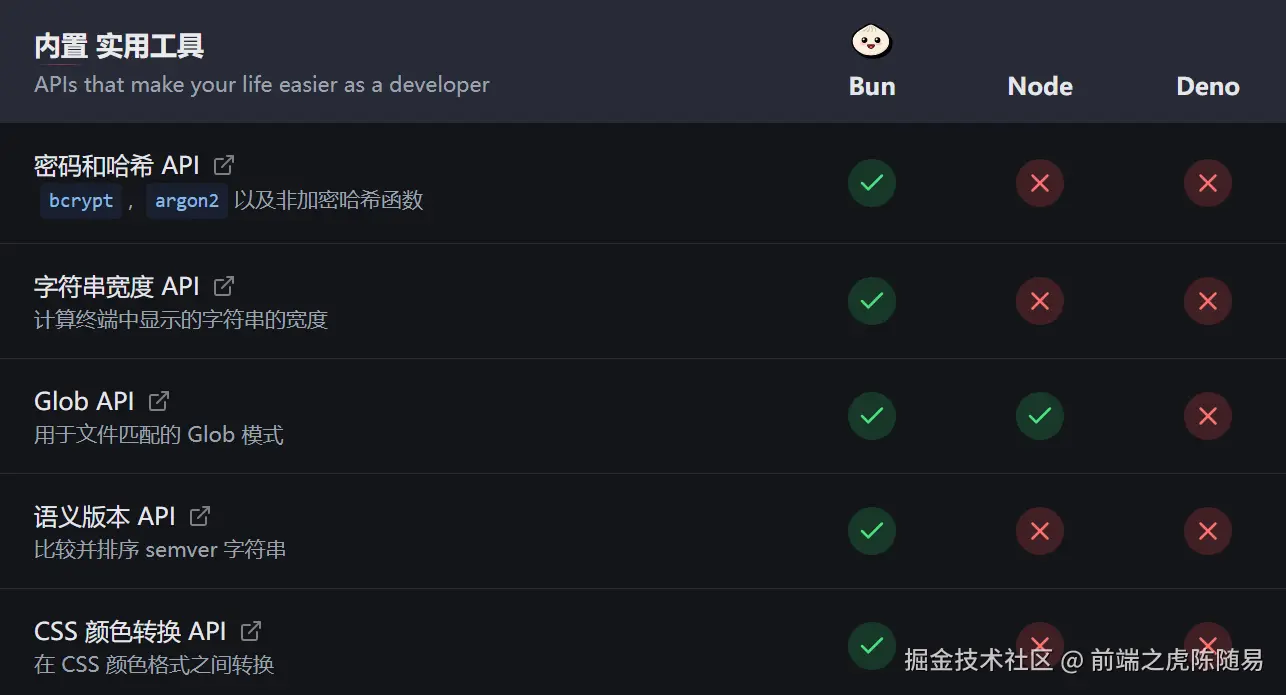Click the argon2 code badge
The height and width of the screenshot is (695, 1286).
pos(187,201)
